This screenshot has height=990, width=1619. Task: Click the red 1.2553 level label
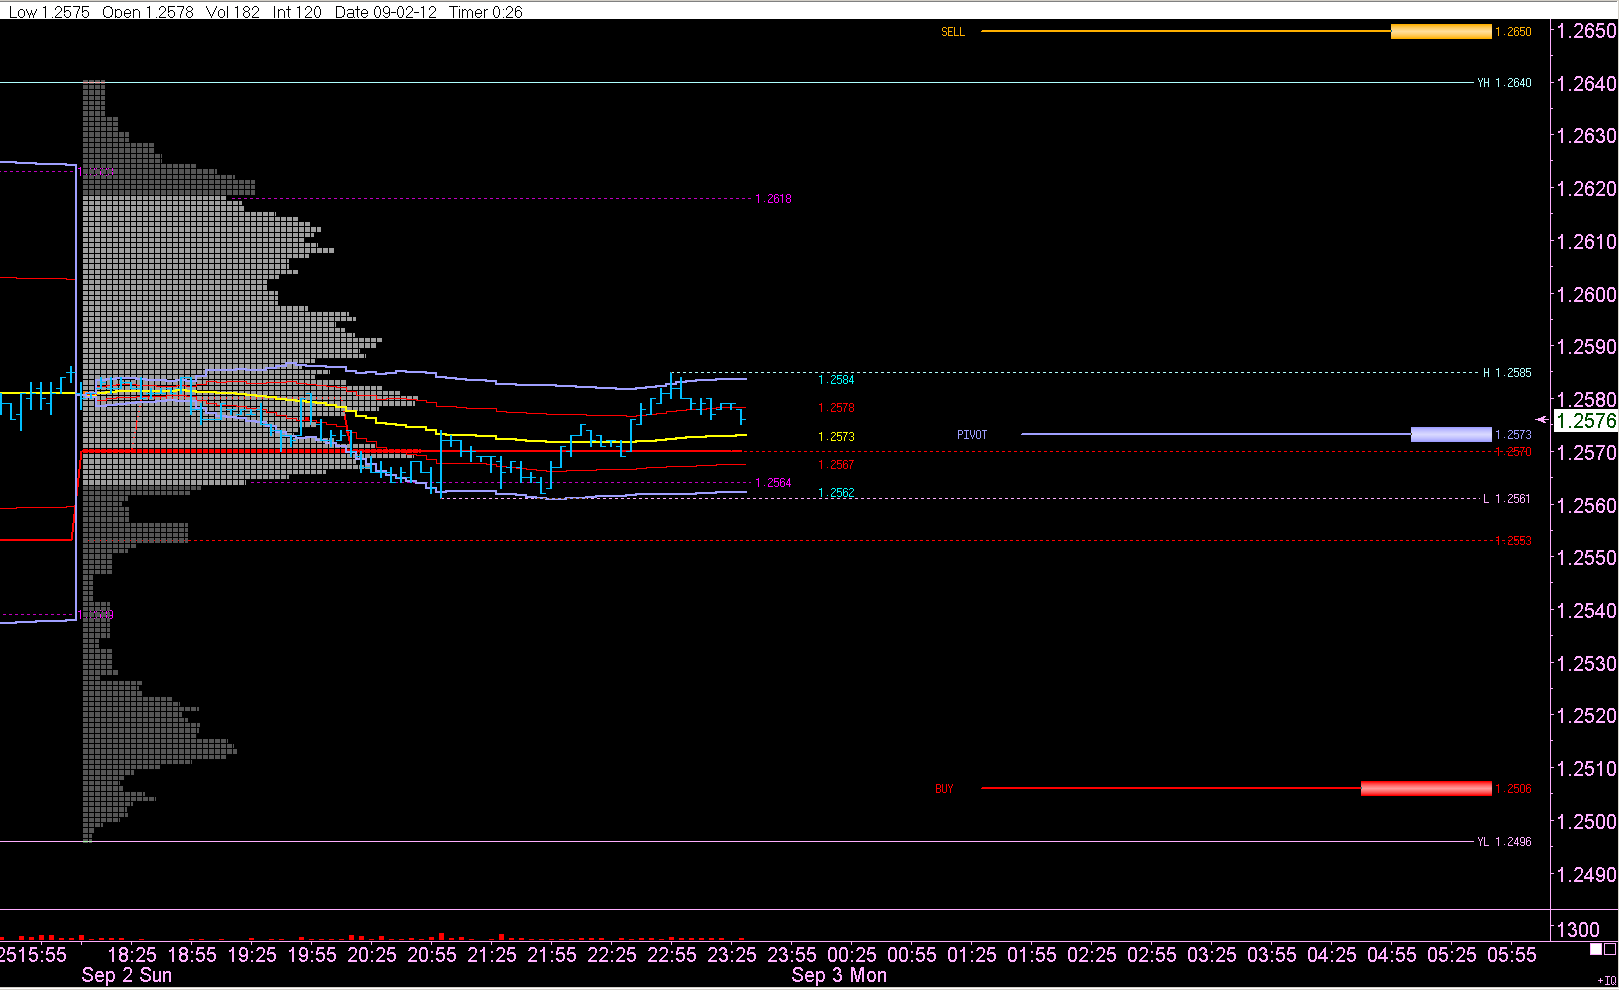point(1513,541)
